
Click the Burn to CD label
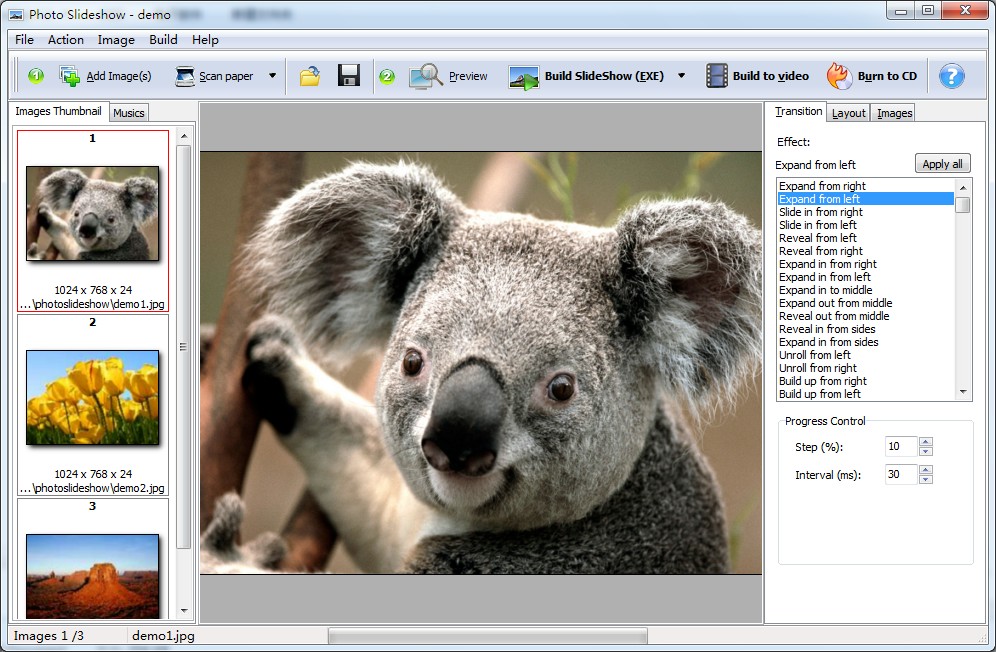(887, 76)
